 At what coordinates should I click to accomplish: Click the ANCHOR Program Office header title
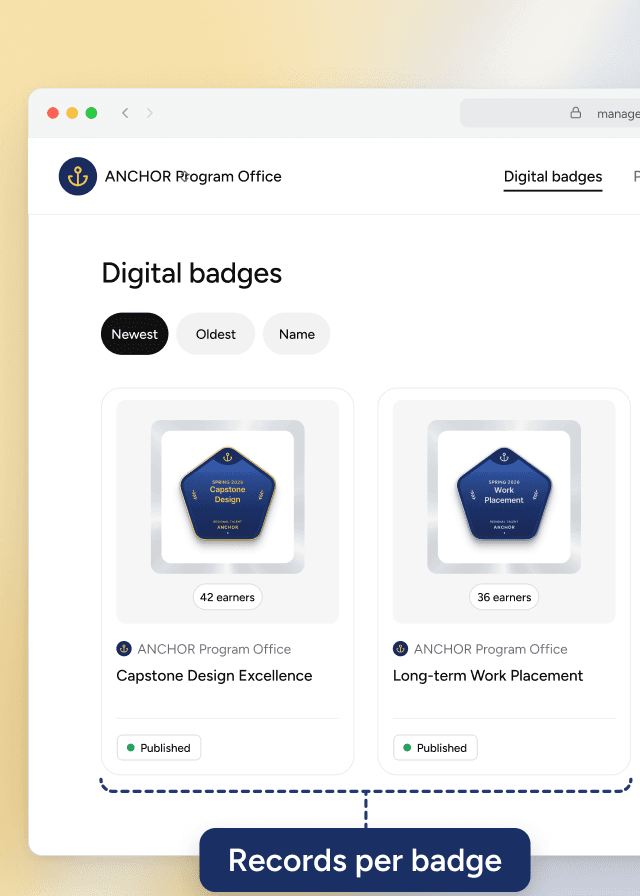click(193, 177)
